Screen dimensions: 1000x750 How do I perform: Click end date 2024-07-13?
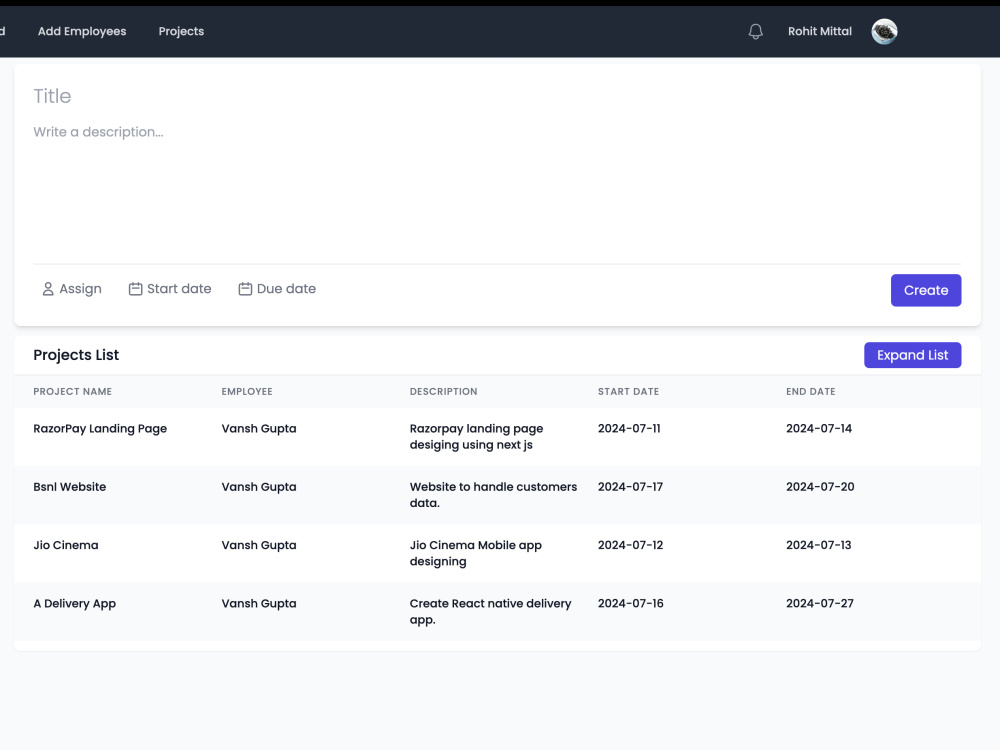pyautogui.click(x=819, y=545)
